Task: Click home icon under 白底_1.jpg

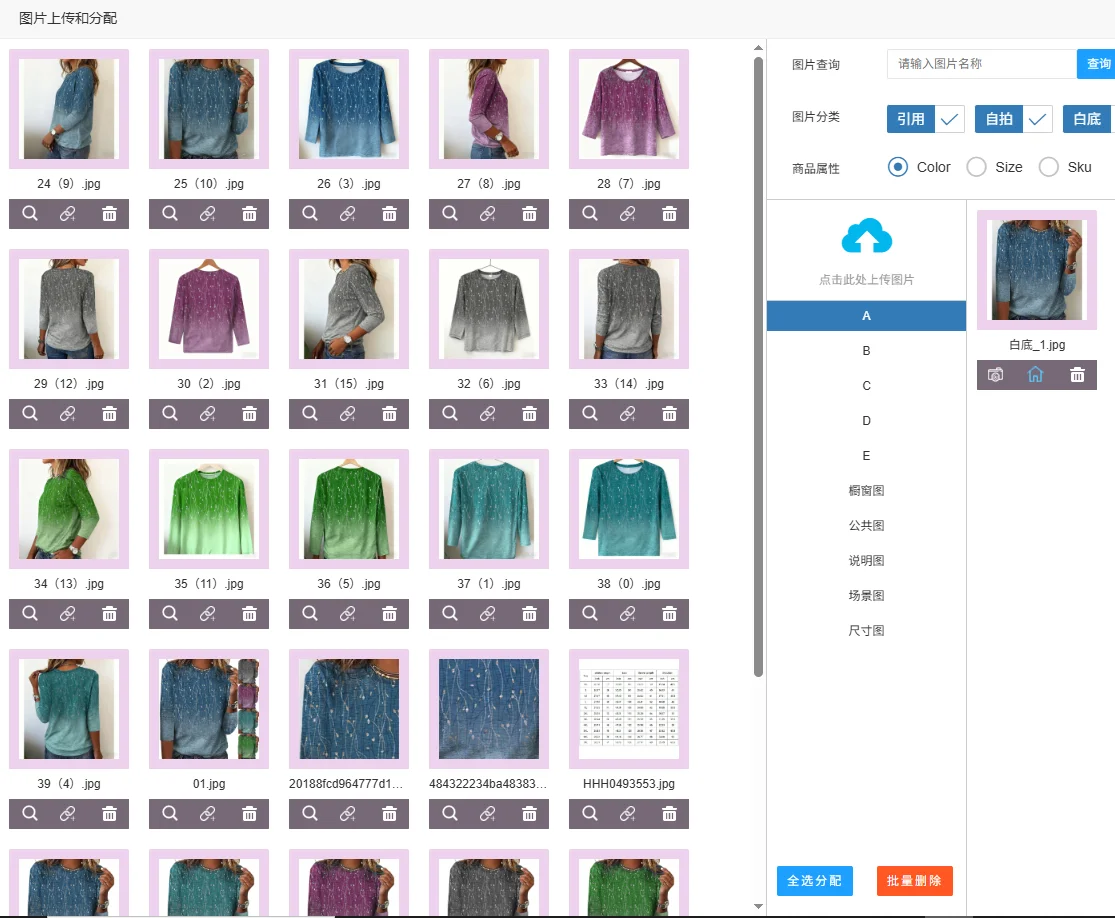Action: (x=1036, y=375)
